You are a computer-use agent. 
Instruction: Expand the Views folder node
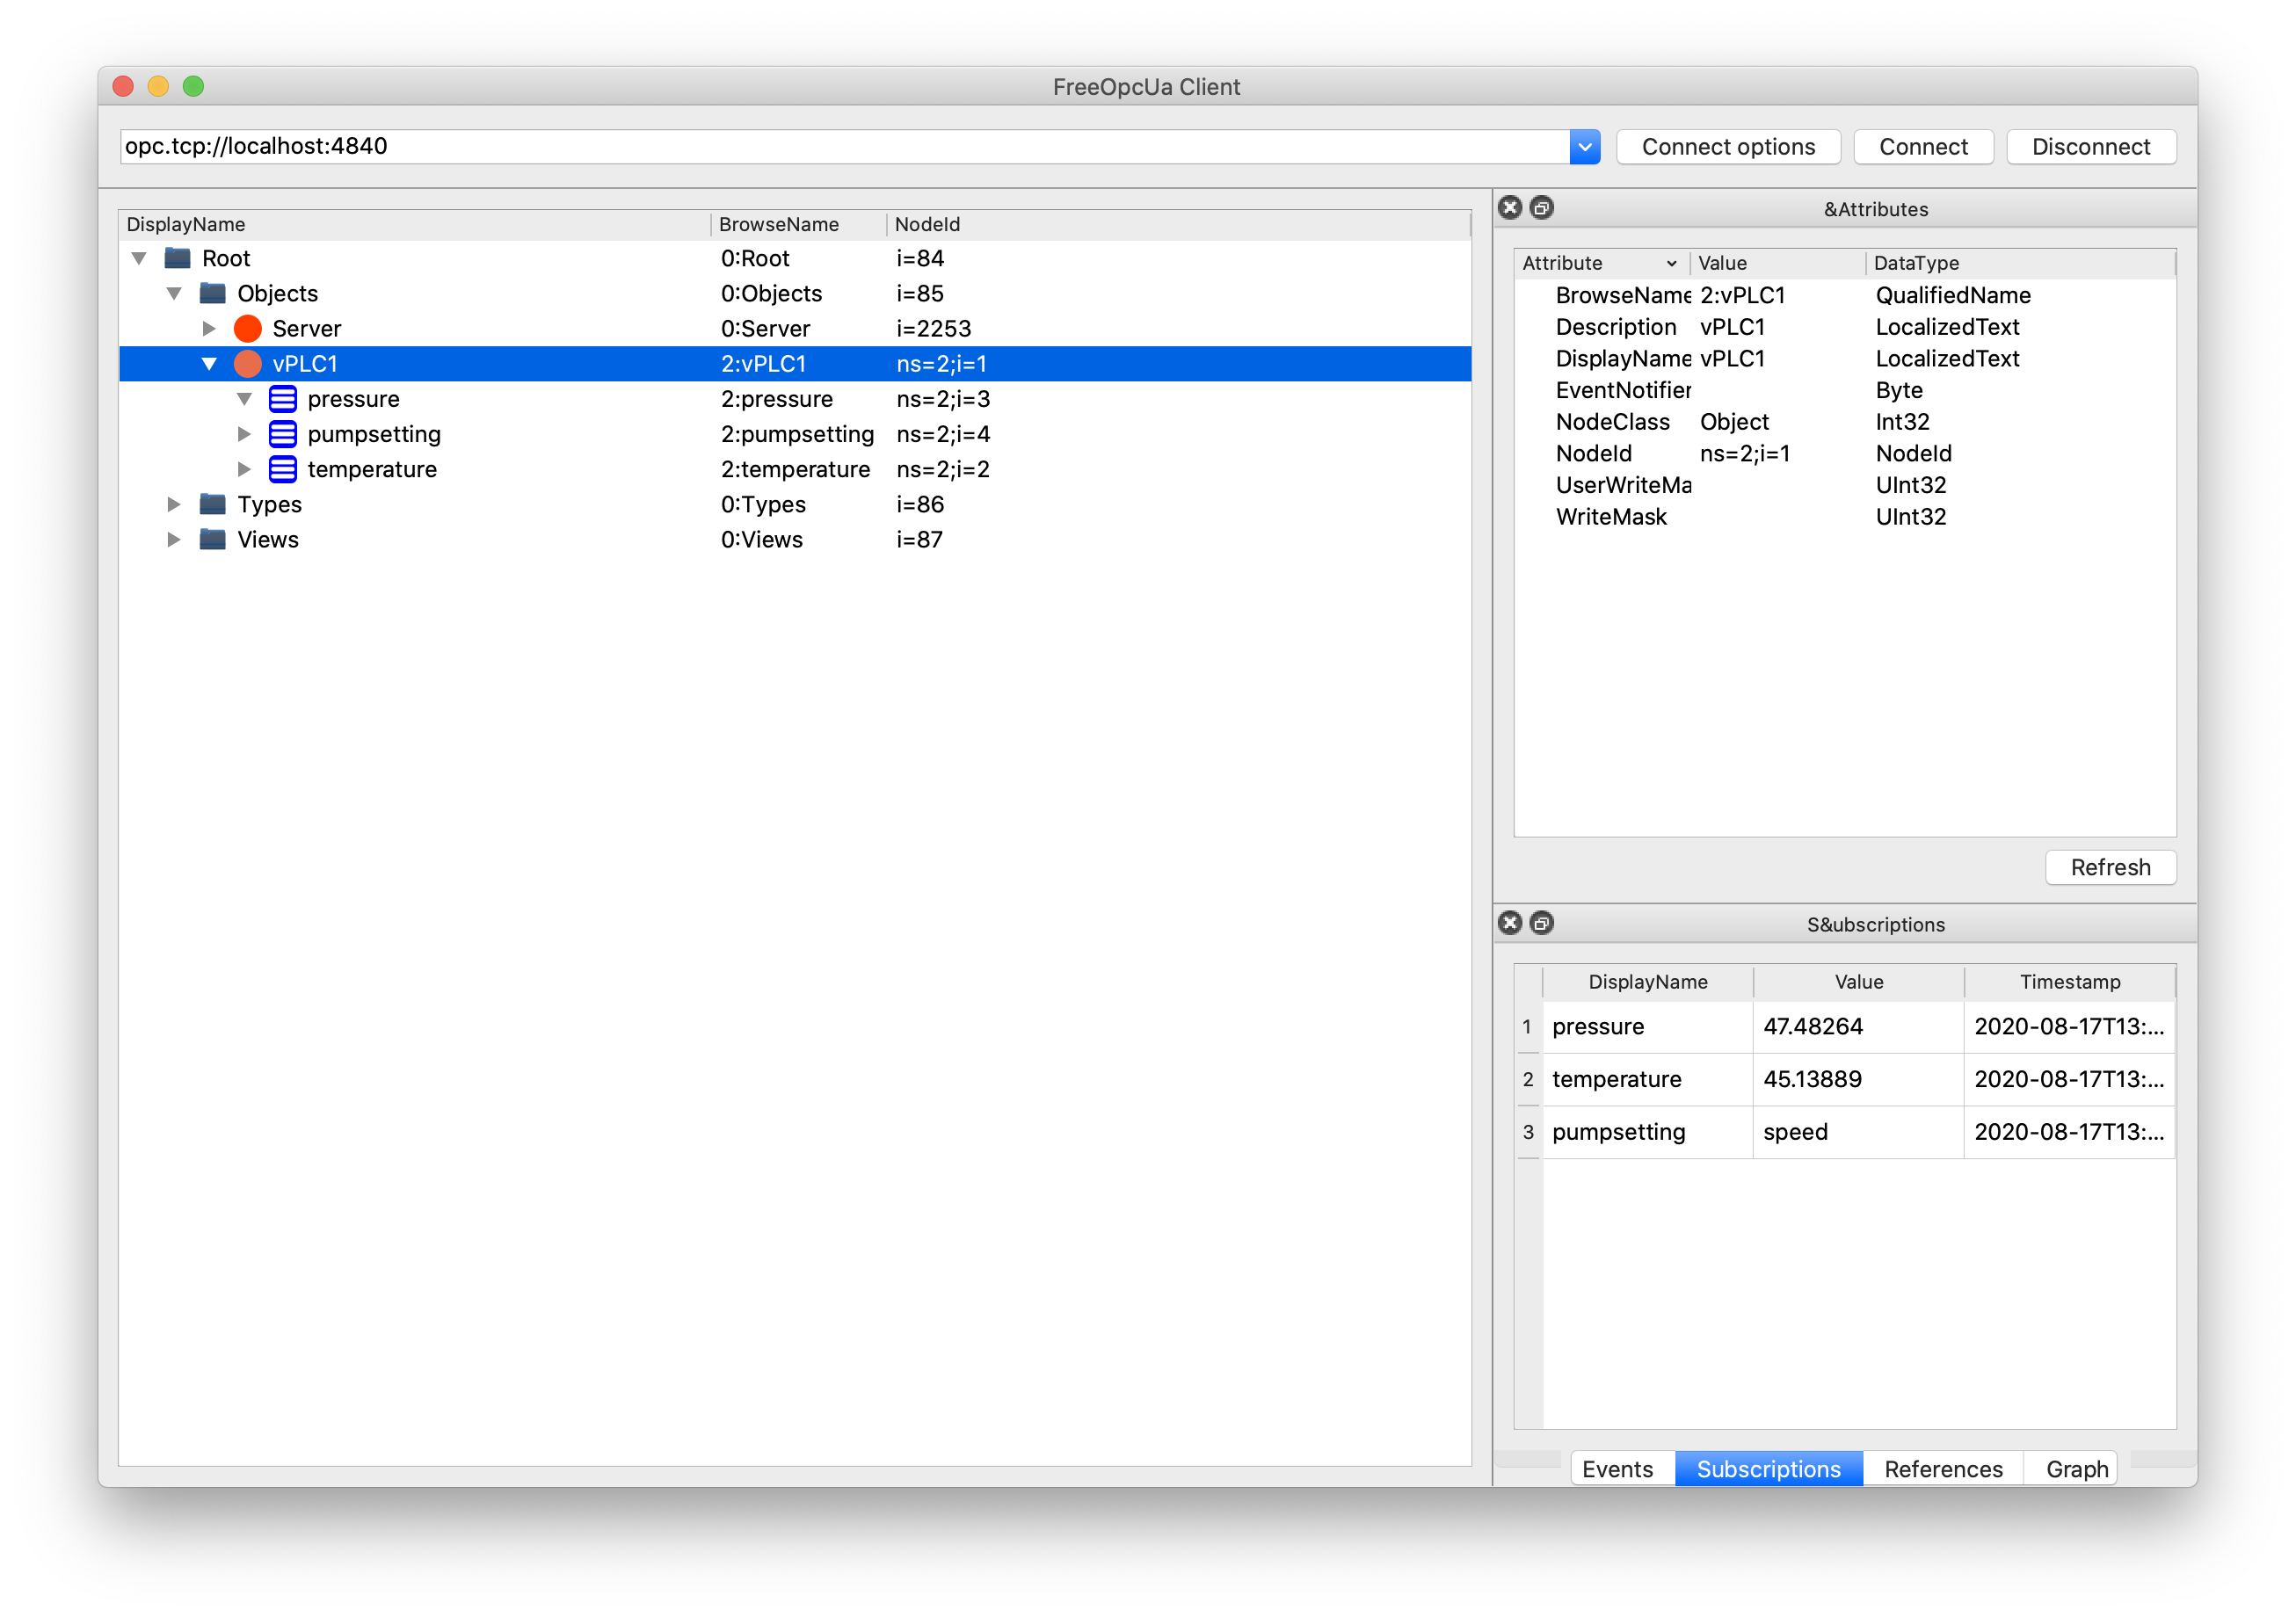174,540
